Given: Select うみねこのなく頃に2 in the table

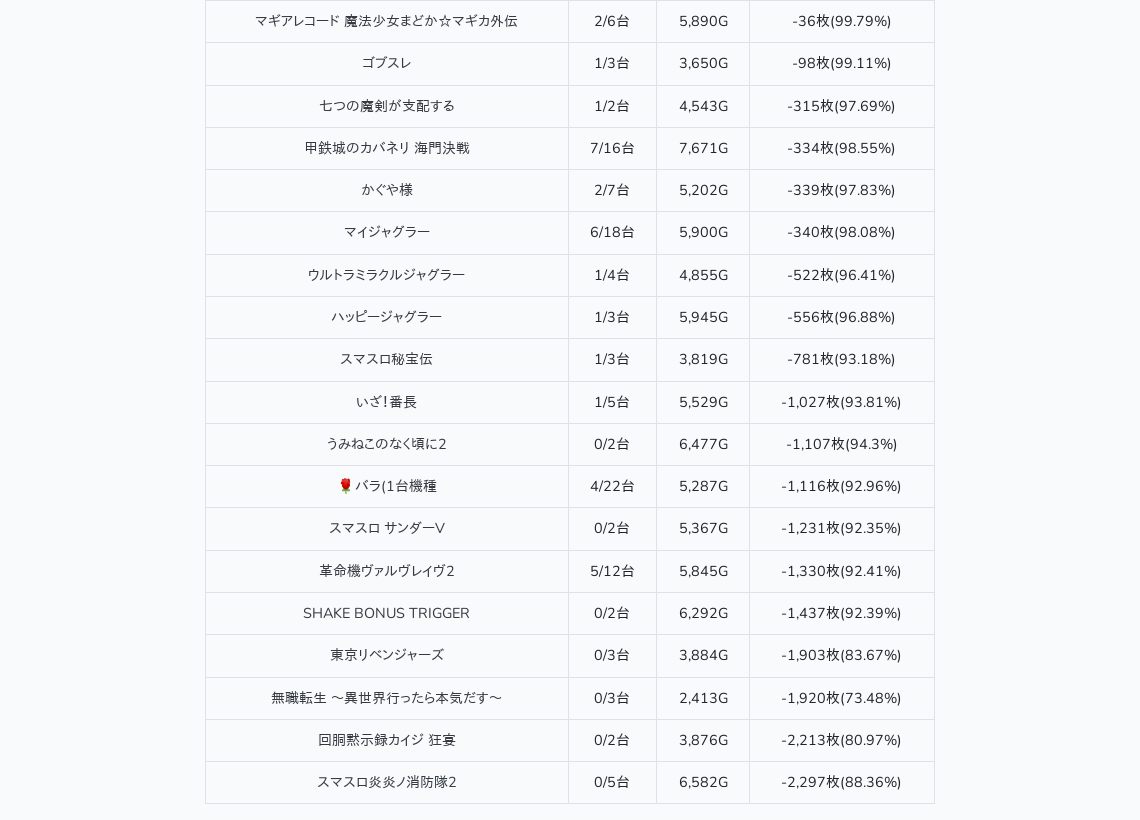Looking at the screenshot, I should tap(386, 444).
